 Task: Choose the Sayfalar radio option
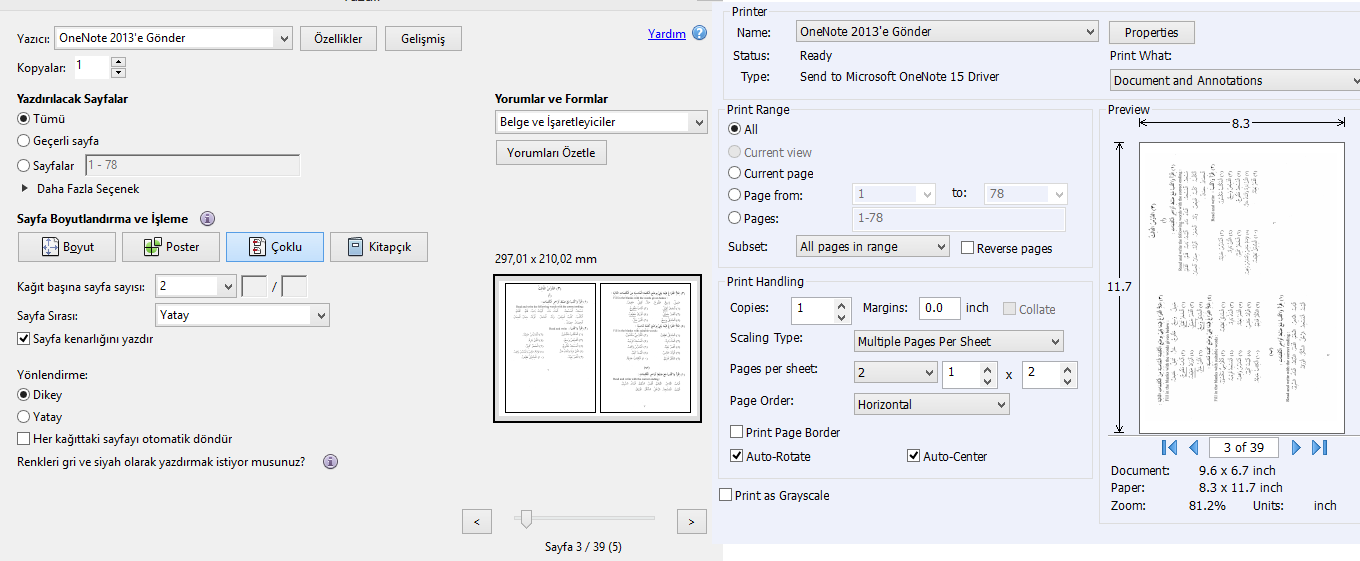[25, 166]
